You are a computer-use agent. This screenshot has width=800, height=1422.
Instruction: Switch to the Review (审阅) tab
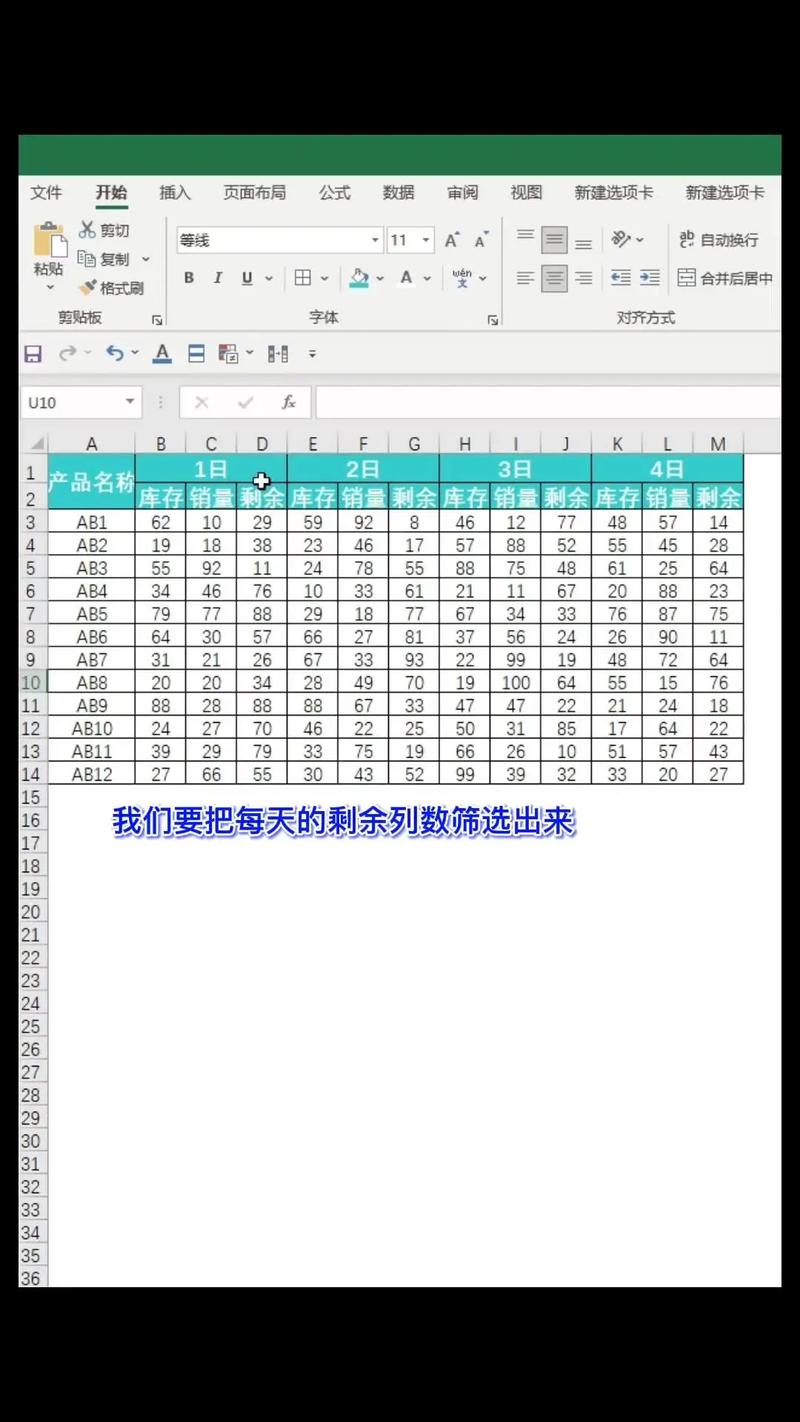tap(462, 193)
